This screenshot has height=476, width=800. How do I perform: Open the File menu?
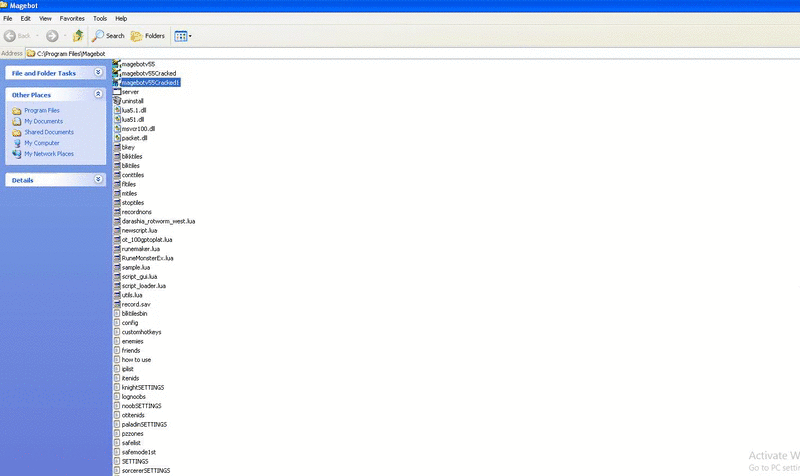(x=8, y=18)
